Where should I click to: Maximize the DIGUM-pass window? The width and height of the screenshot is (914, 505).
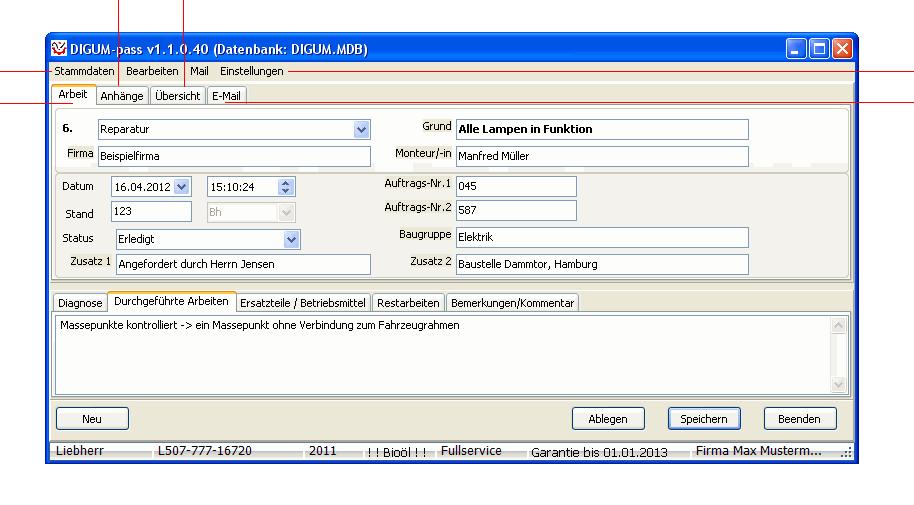click(x=819, y=49)
